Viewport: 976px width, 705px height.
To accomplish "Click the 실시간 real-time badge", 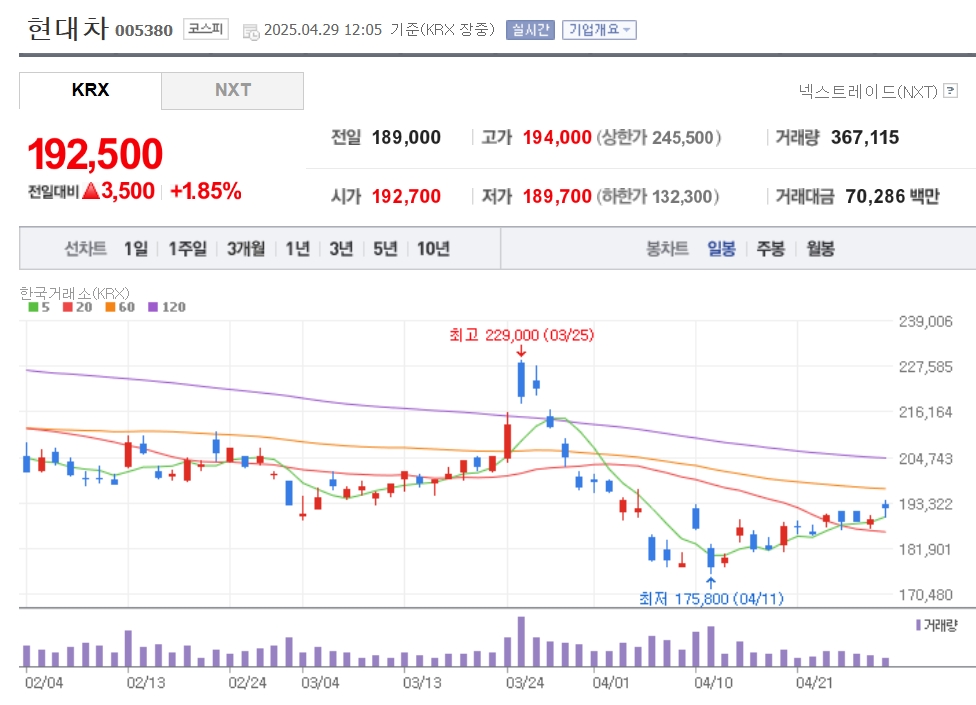I will (530, 30).
